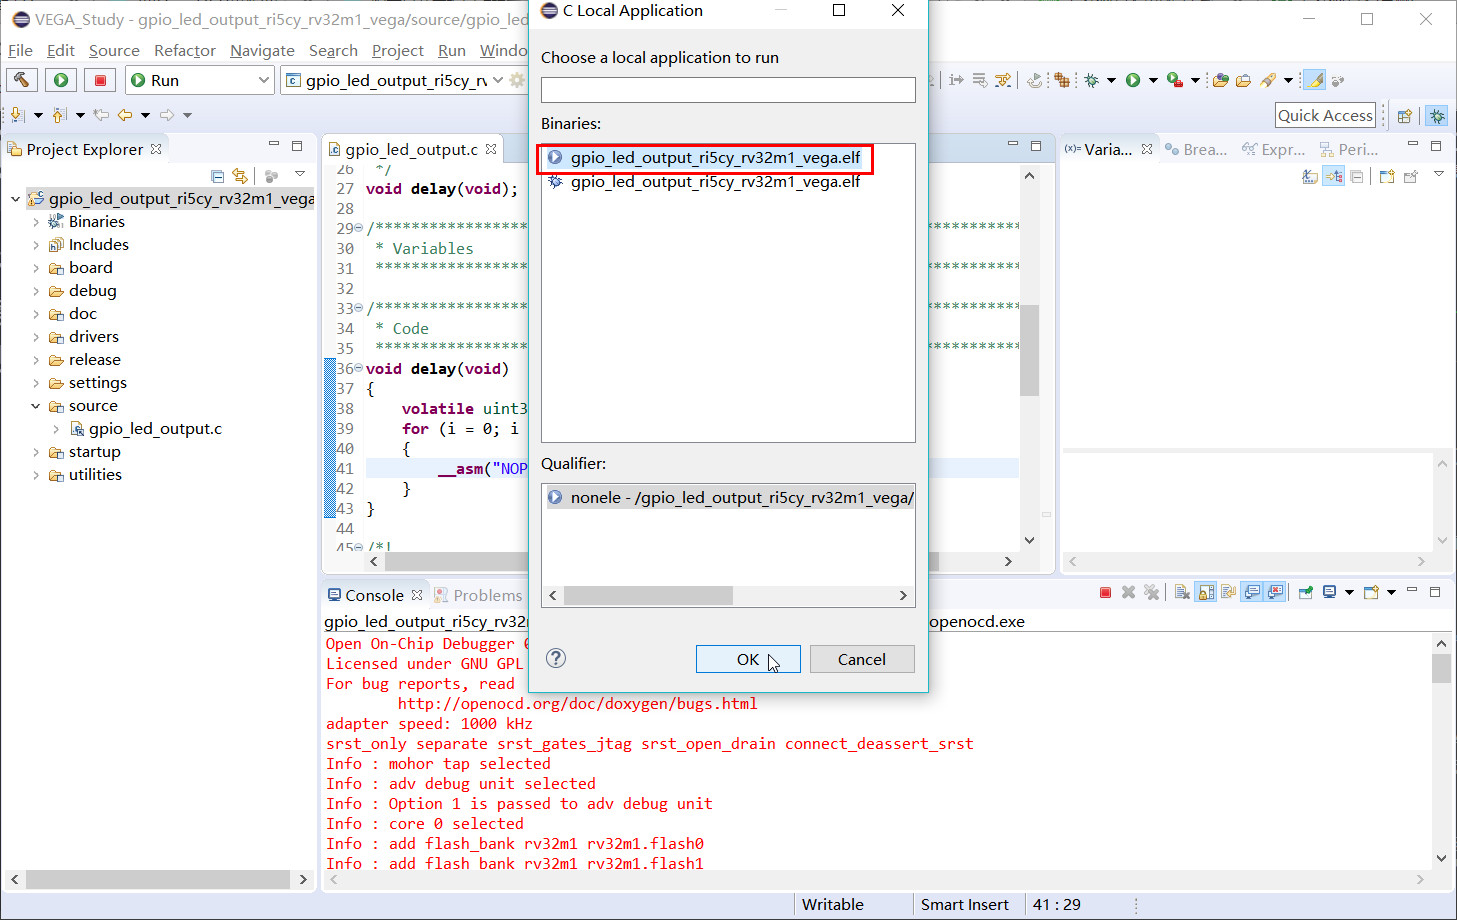The height and width of the screenshot is (920, 1457).
Task: Click the hammer Build button in toolbar
Action: pos(22,80)
